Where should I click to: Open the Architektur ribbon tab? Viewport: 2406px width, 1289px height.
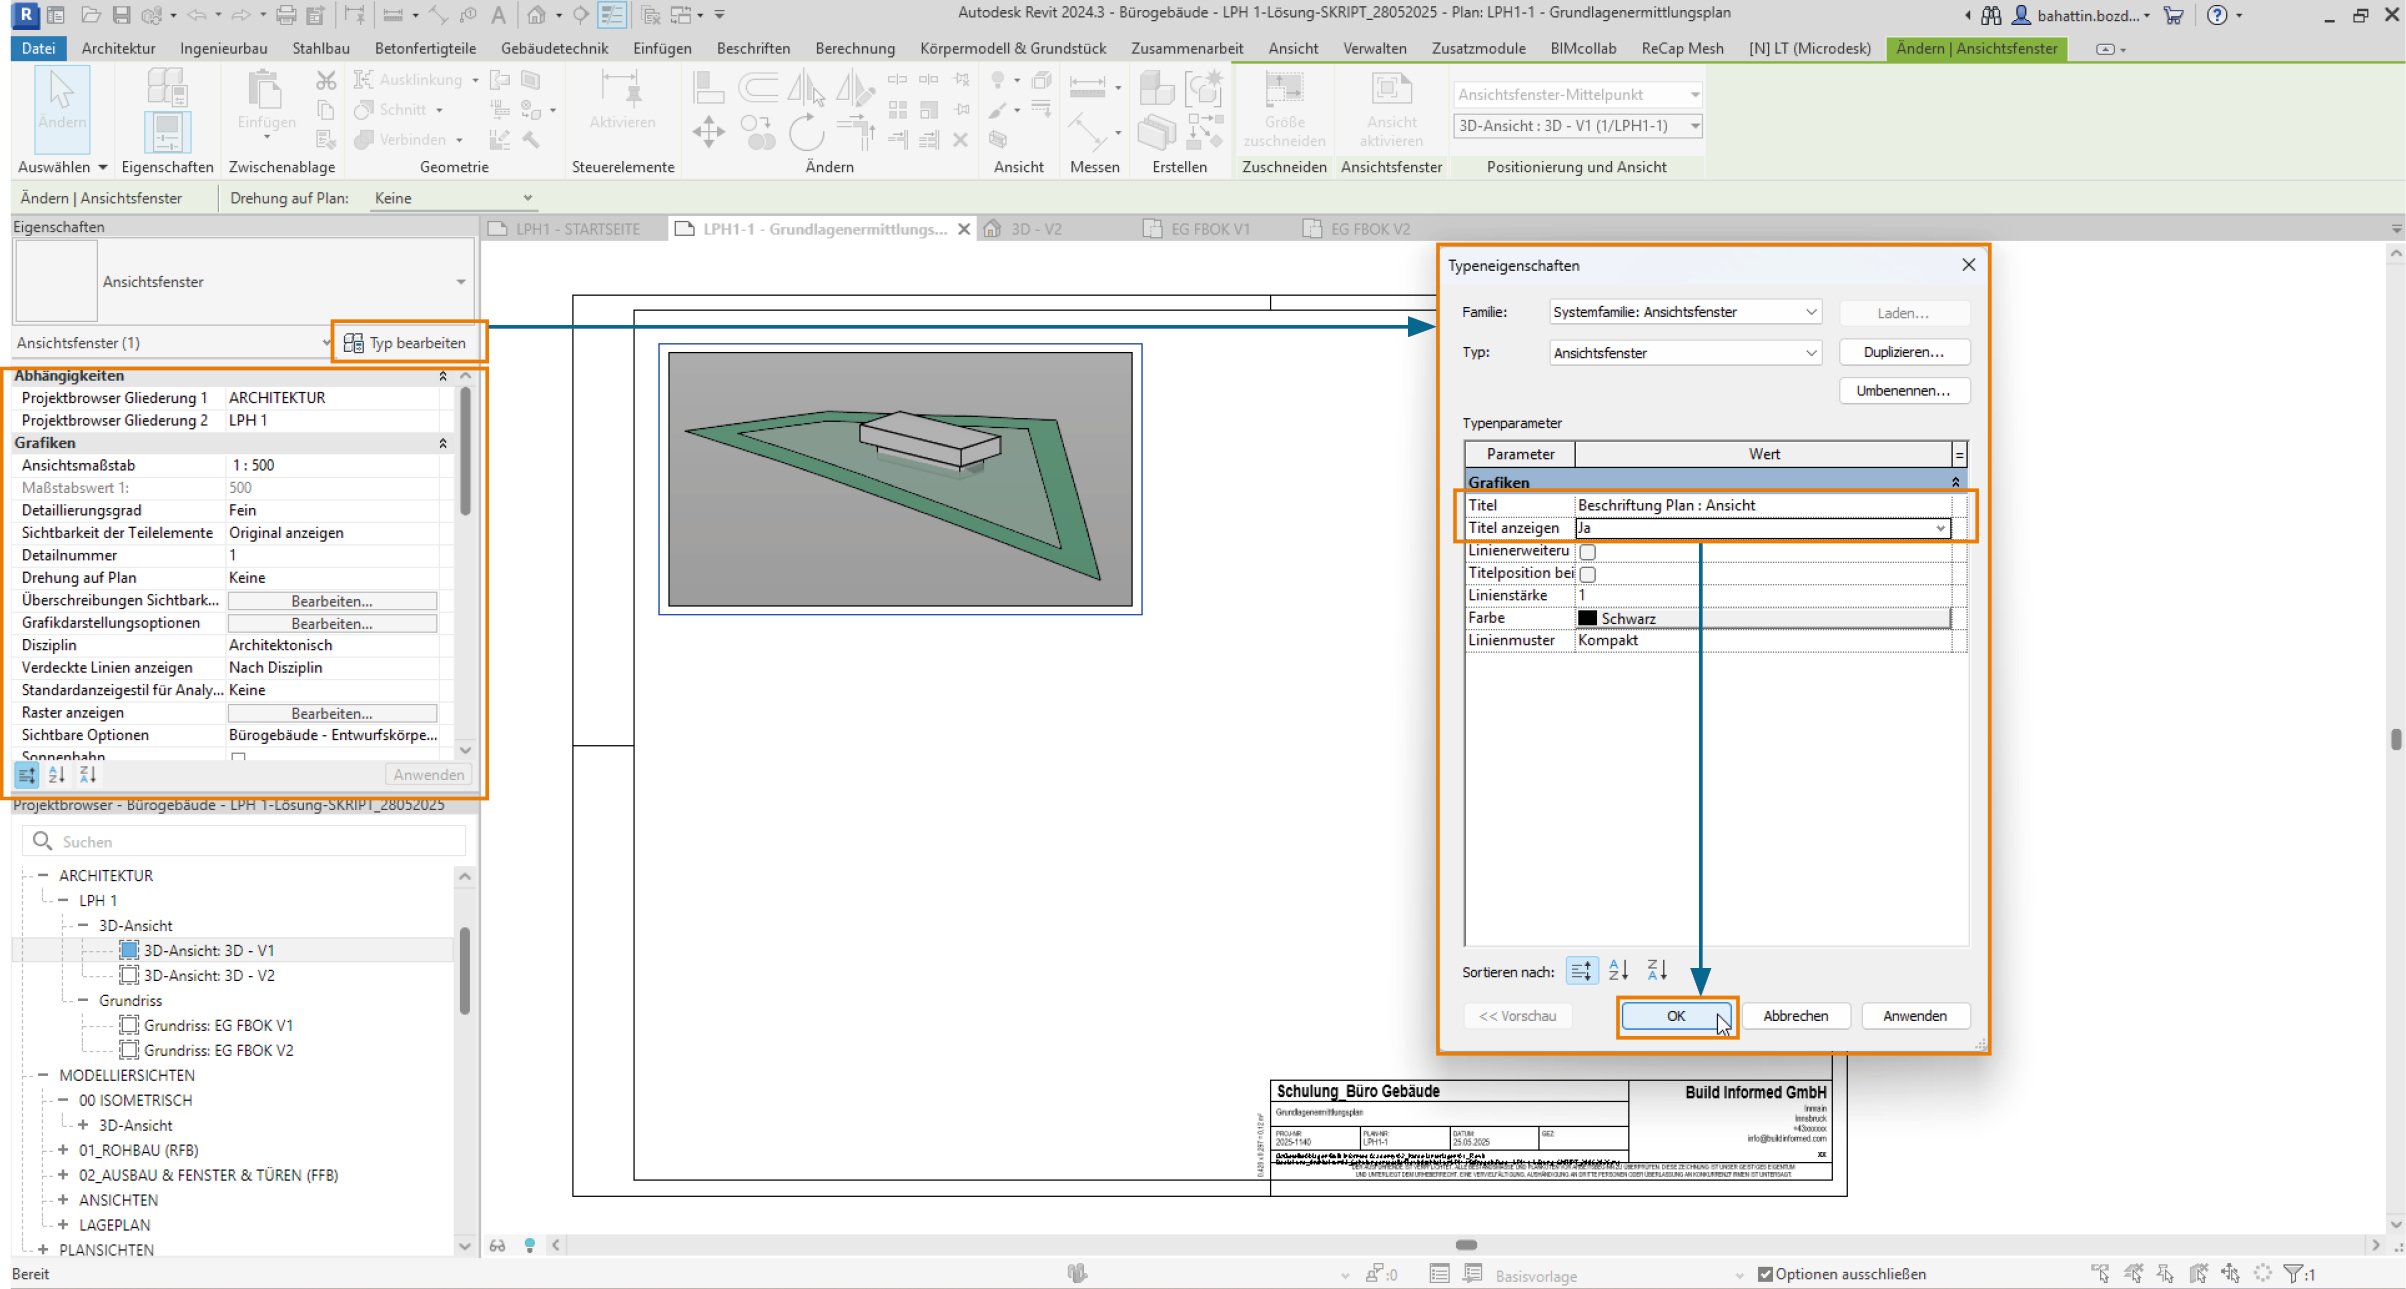118,48
